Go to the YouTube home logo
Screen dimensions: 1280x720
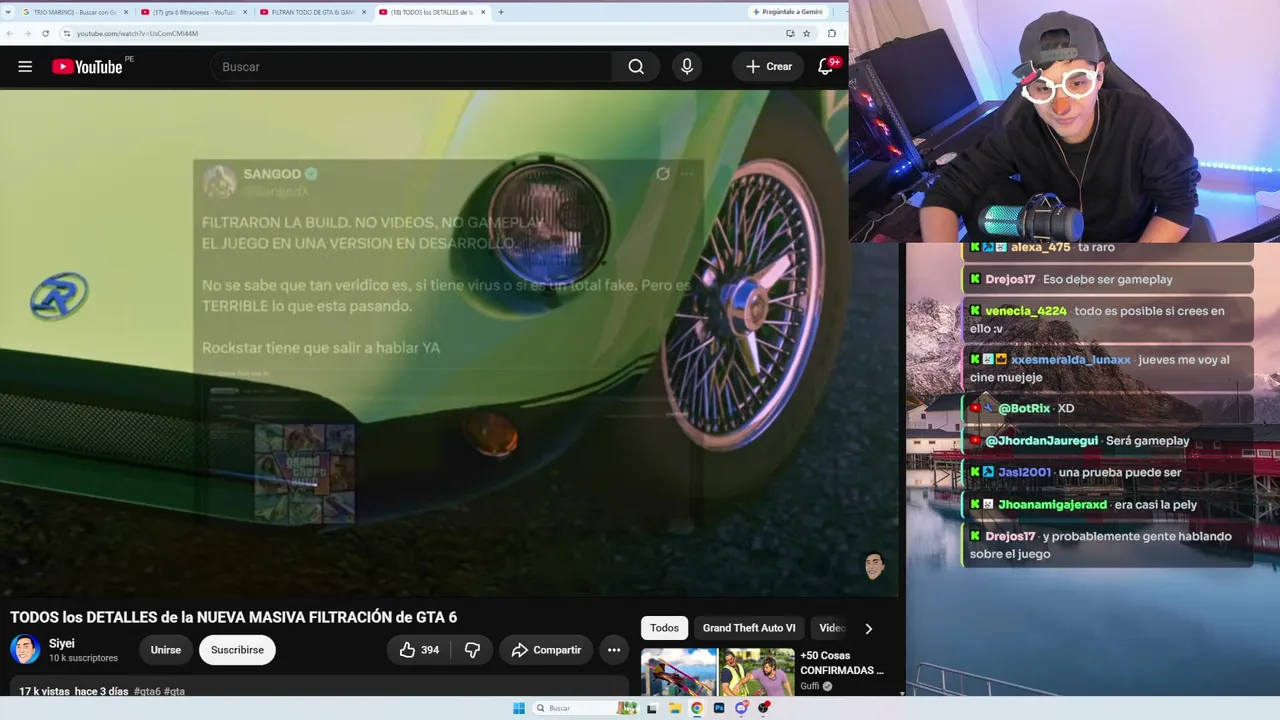pos(87,67)
